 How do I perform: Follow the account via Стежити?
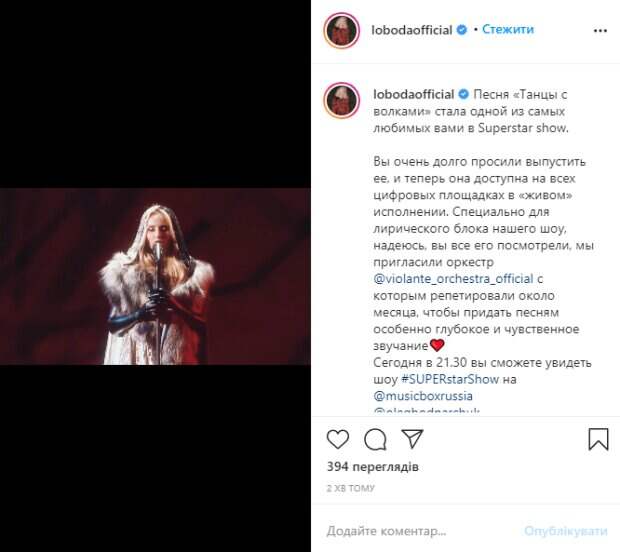pos(508,29)
